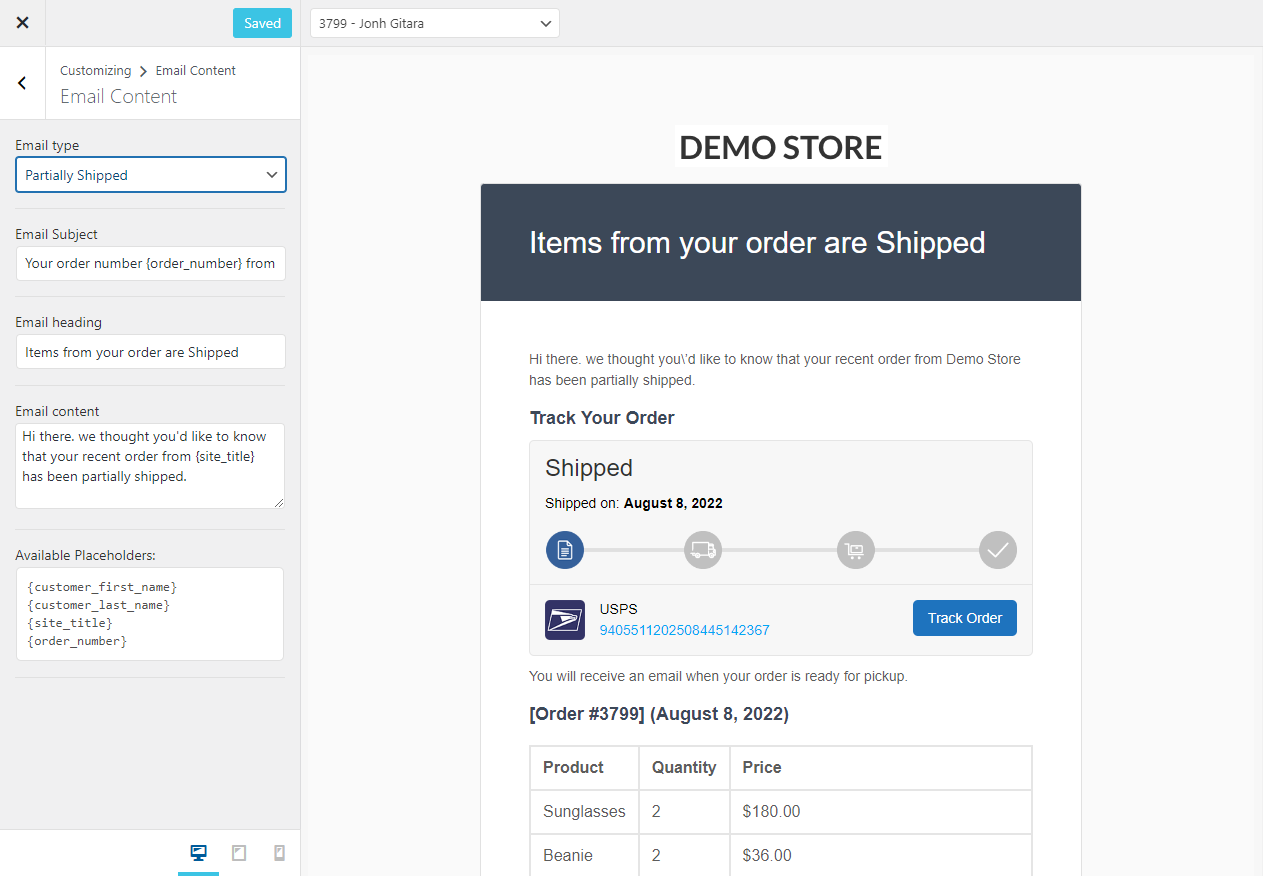The width and height of the screenshot is (1263, 876).
Task: Expand the Email type list to change Partially Shipped
Action: tap(150, 174)
